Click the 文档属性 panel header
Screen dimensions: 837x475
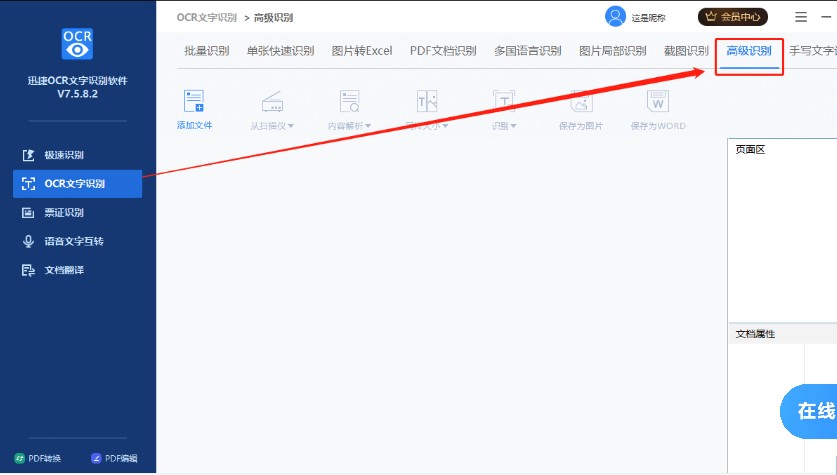click(x=783, y=334)
